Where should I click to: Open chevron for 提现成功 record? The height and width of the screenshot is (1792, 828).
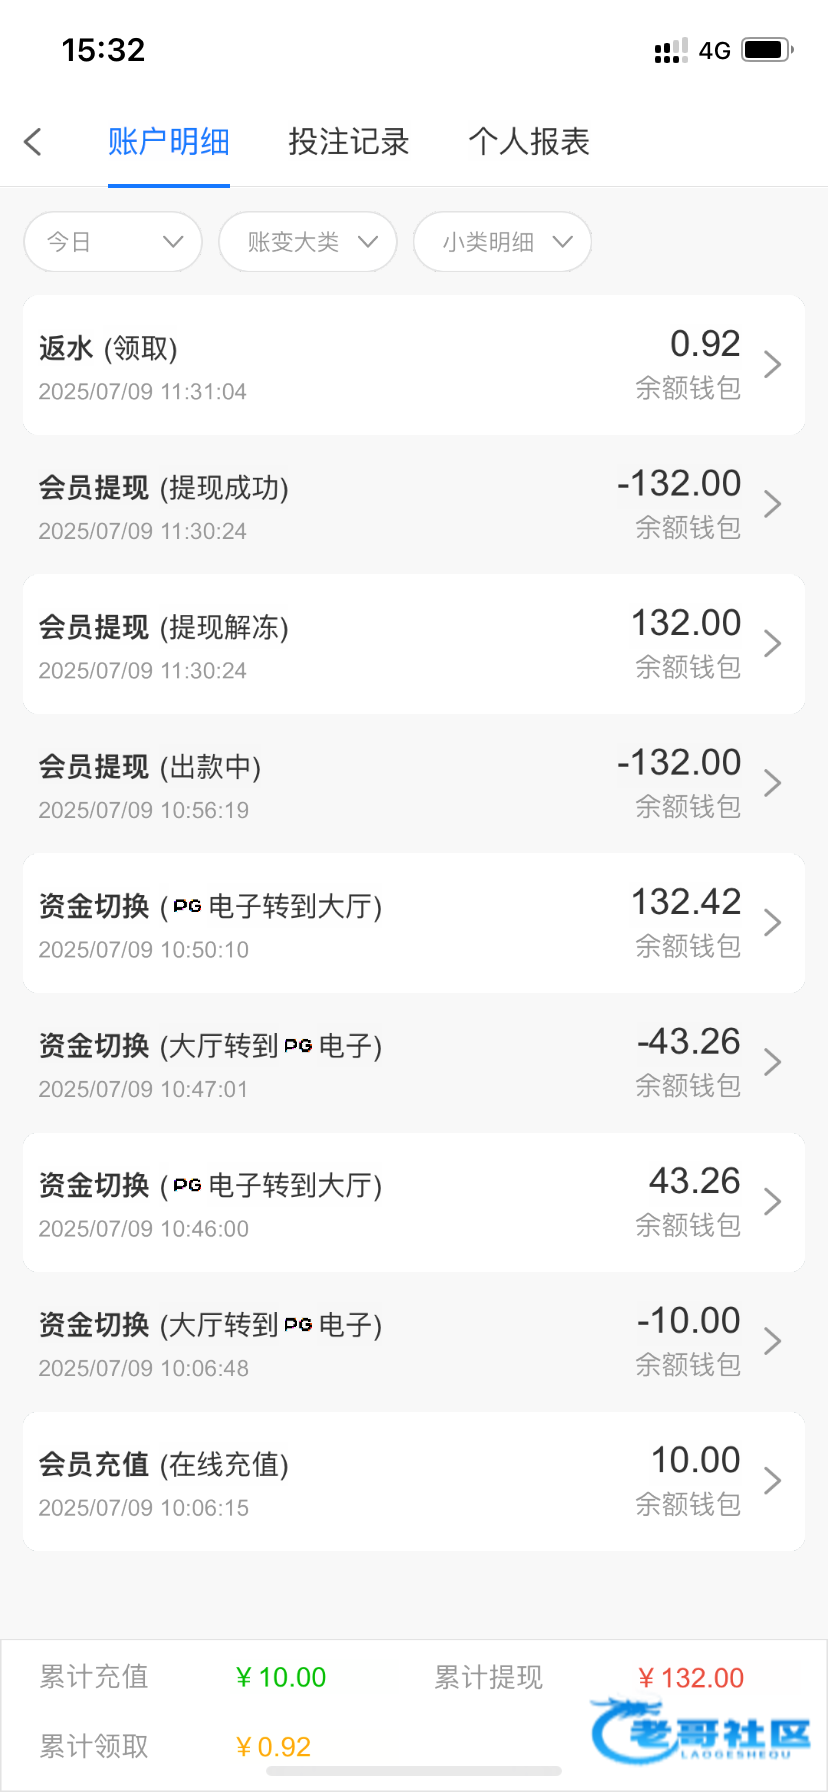[772, 504]
